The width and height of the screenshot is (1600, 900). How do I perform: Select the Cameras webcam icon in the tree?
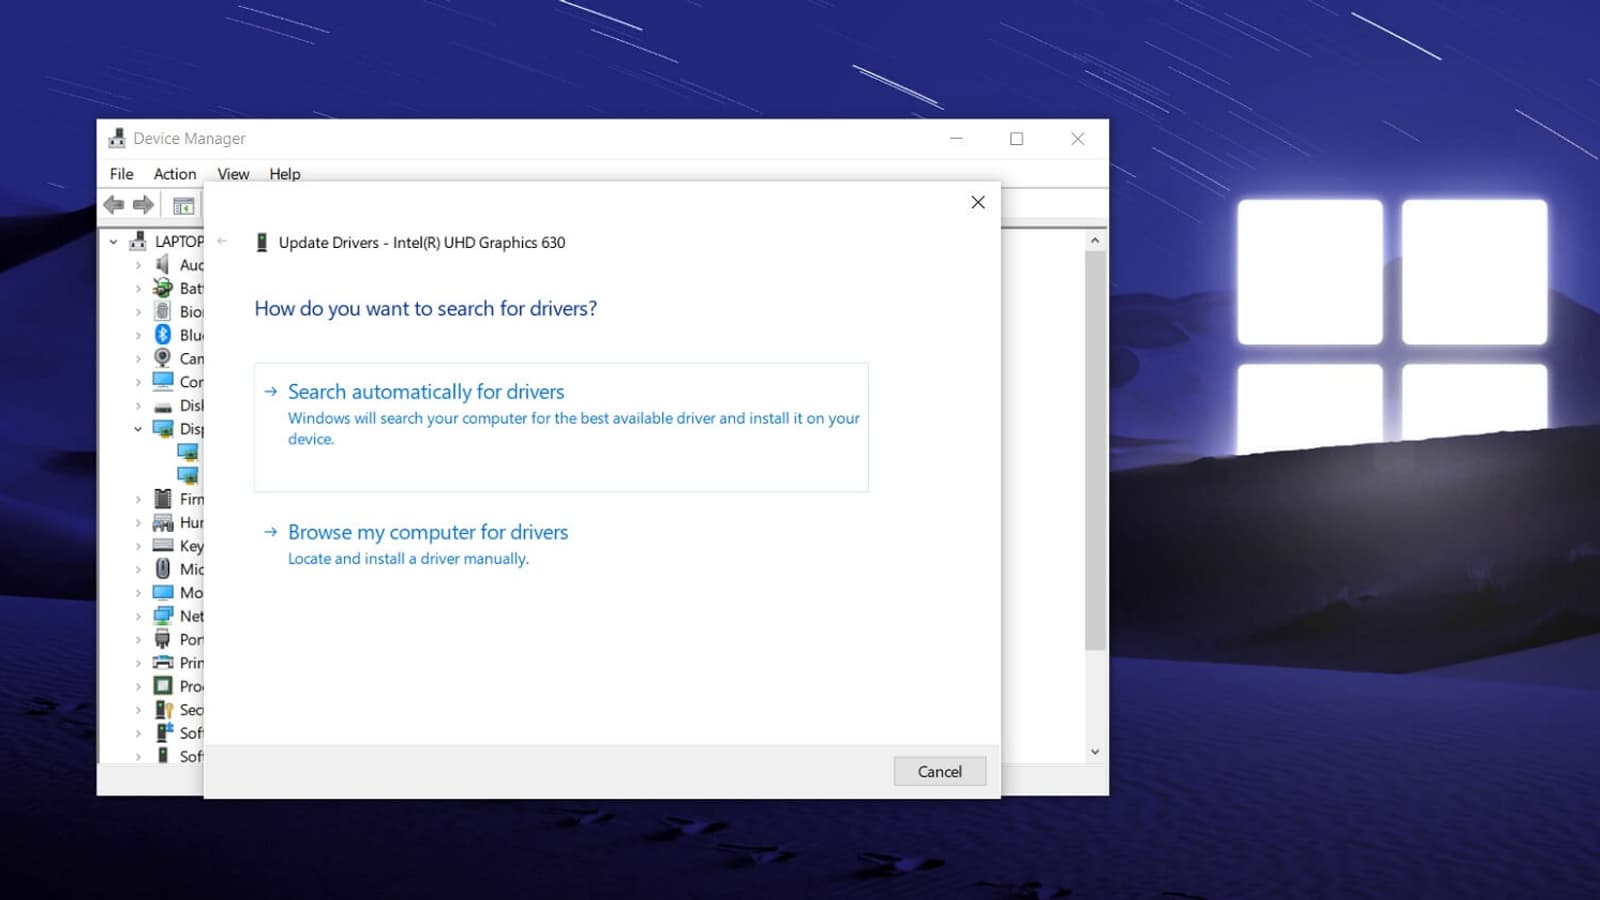click(x=162, y=358)
